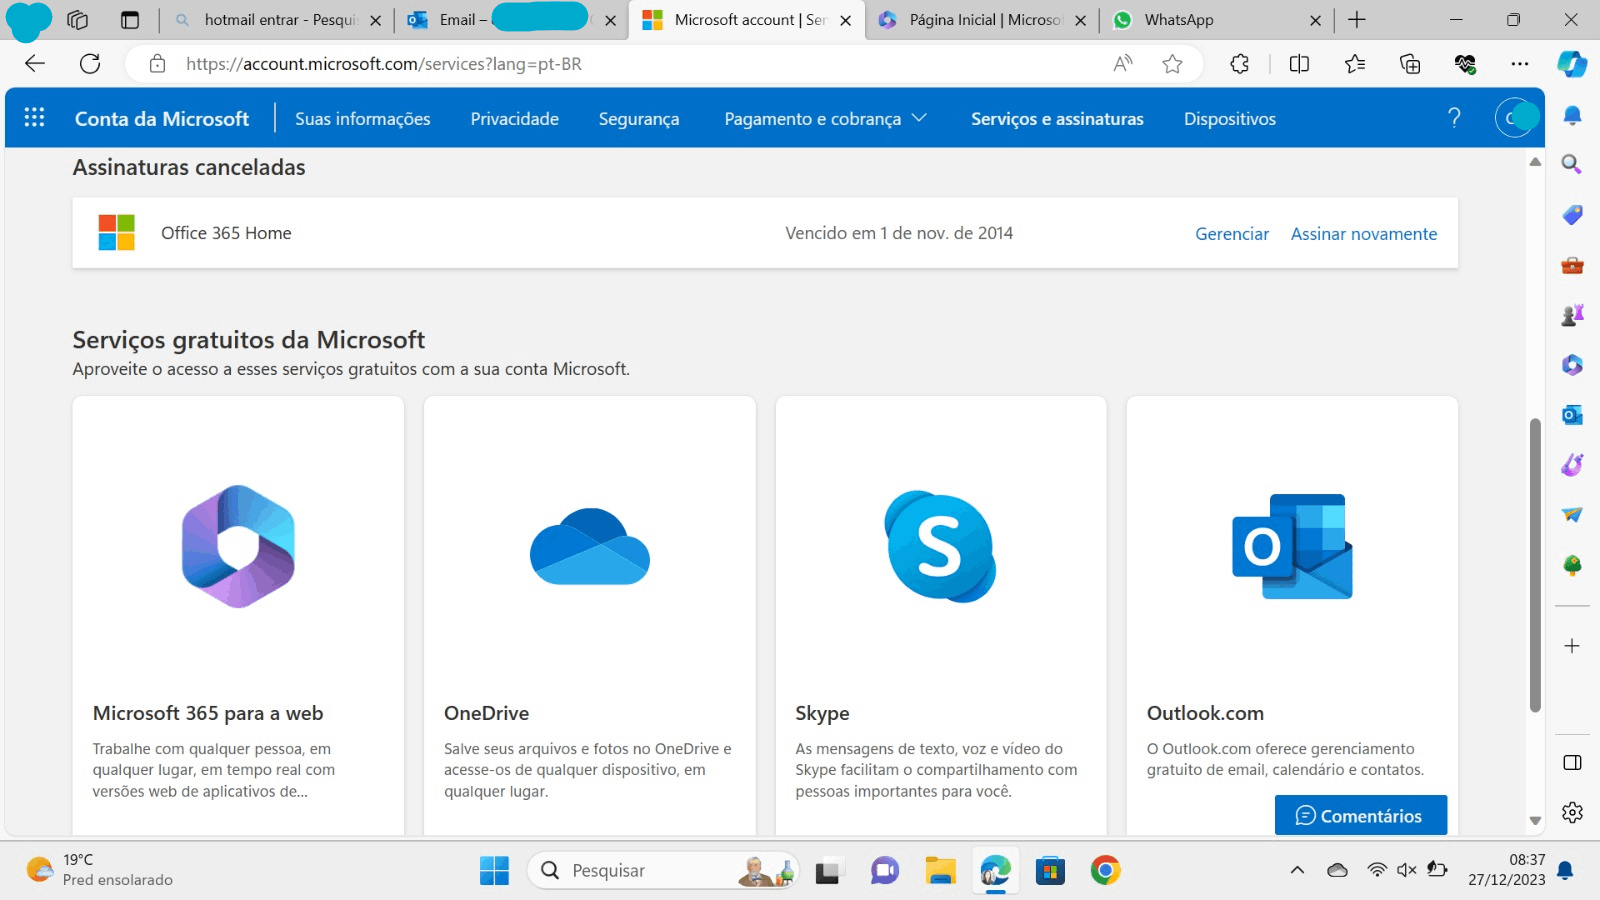
Task: Click Assinar novamente link
Action: coord(1364,234)
